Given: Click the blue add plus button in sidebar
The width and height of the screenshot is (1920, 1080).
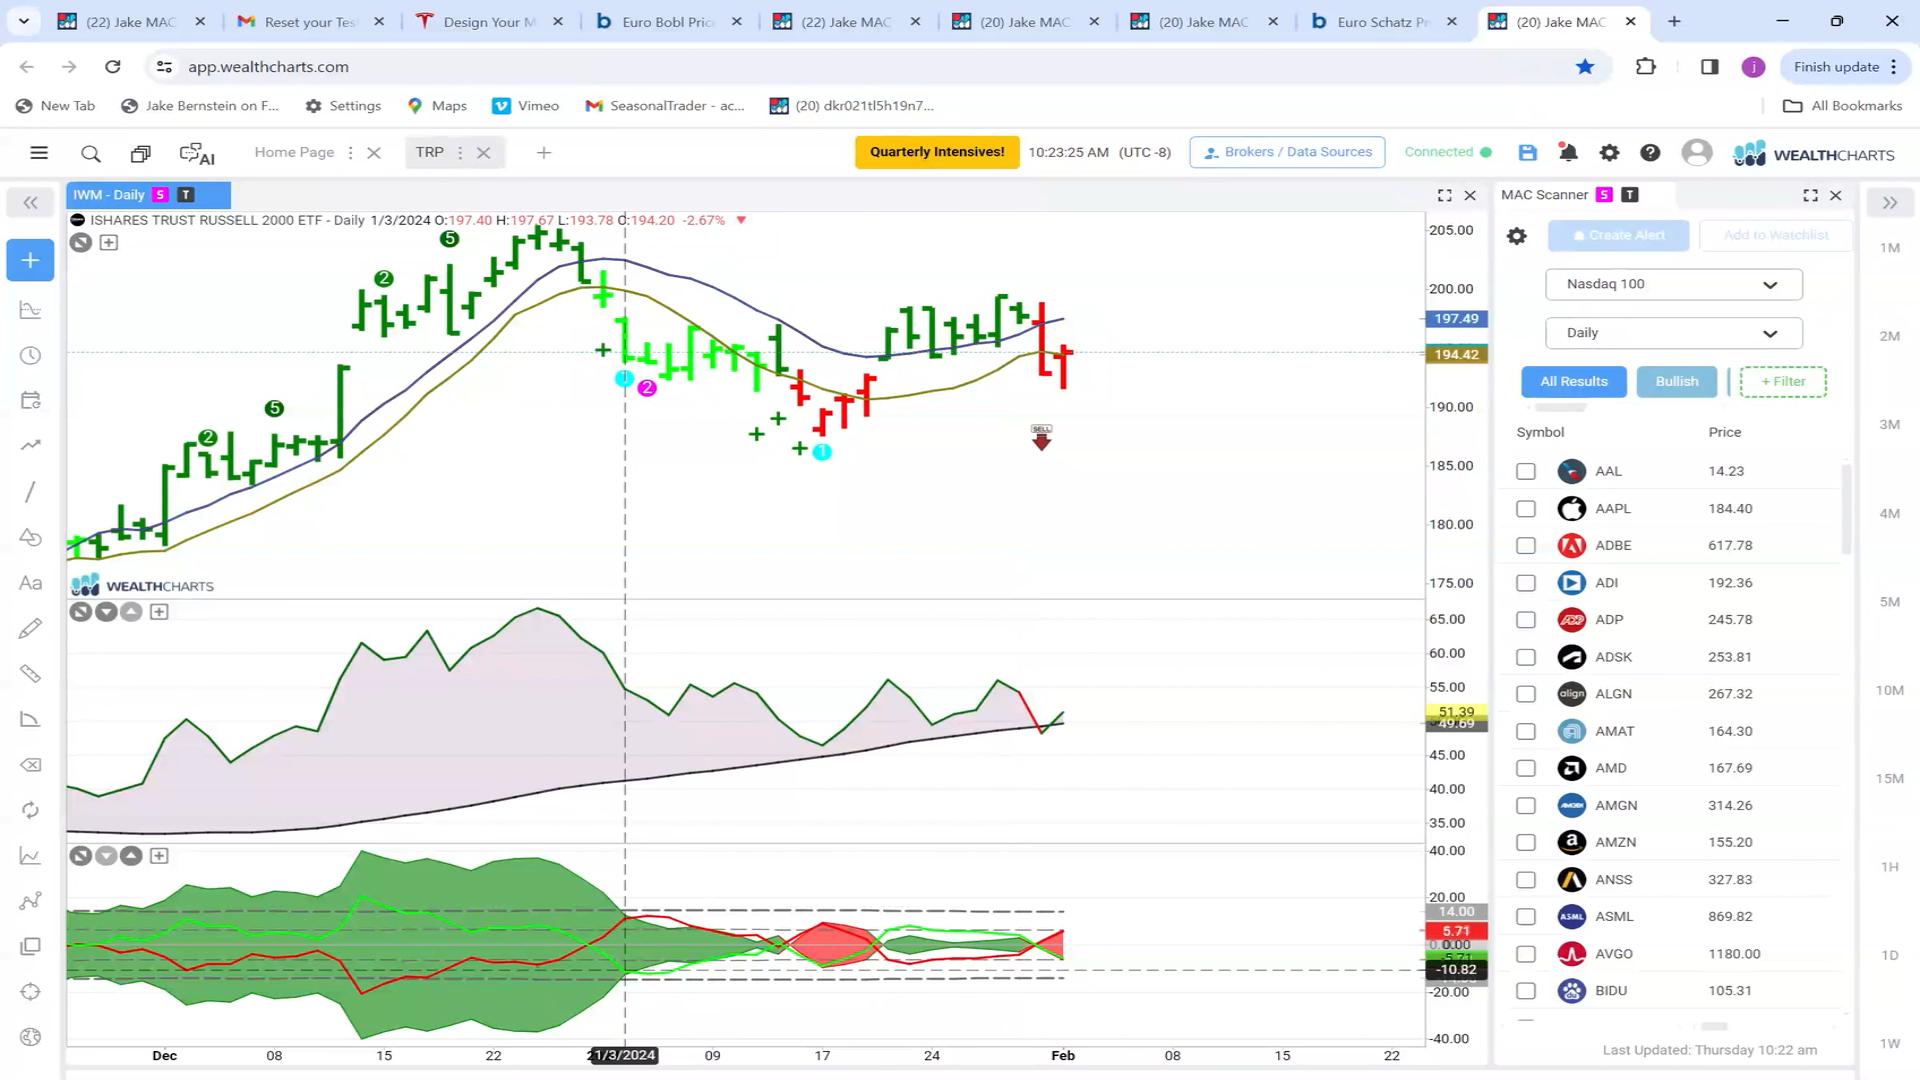Looking at the screenshot, I should [31, 260].
